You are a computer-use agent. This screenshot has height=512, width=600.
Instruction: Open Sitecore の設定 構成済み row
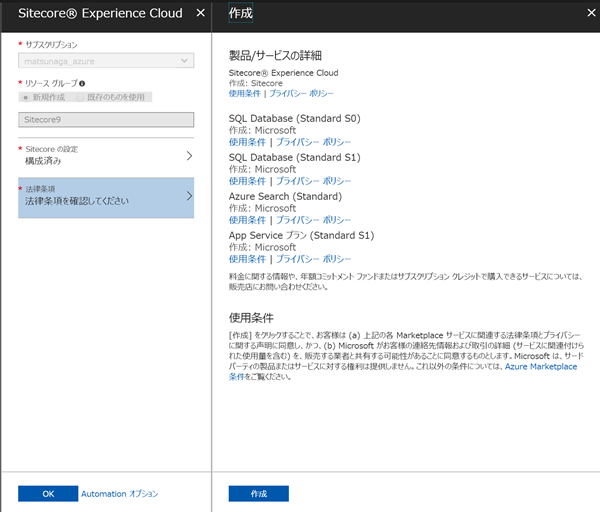pos(106,155)
